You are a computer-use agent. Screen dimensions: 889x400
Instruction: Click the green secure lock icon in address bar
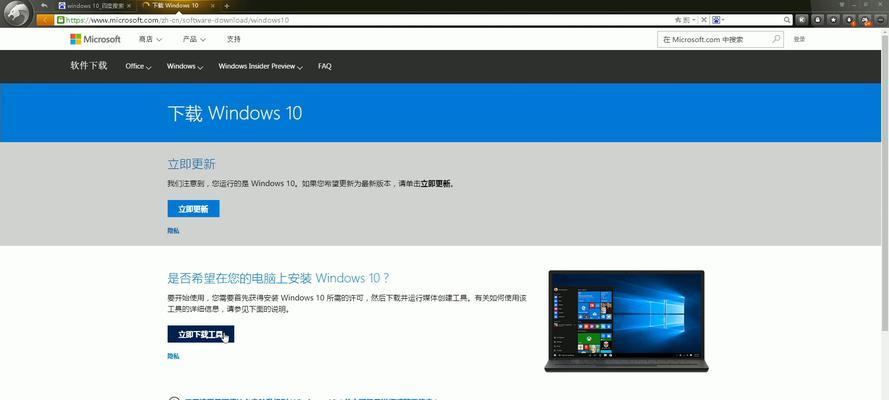tap(61, 20)
